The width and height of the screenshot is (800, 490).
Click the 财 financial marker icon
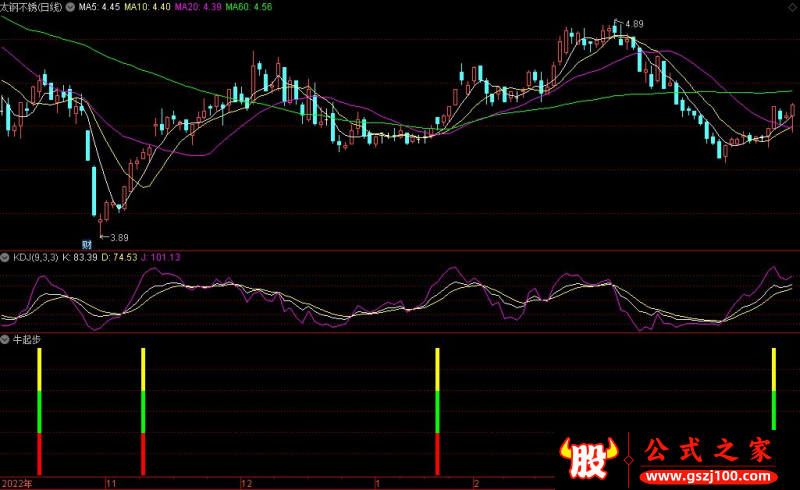pyautogui.click(x=87, y=243)
